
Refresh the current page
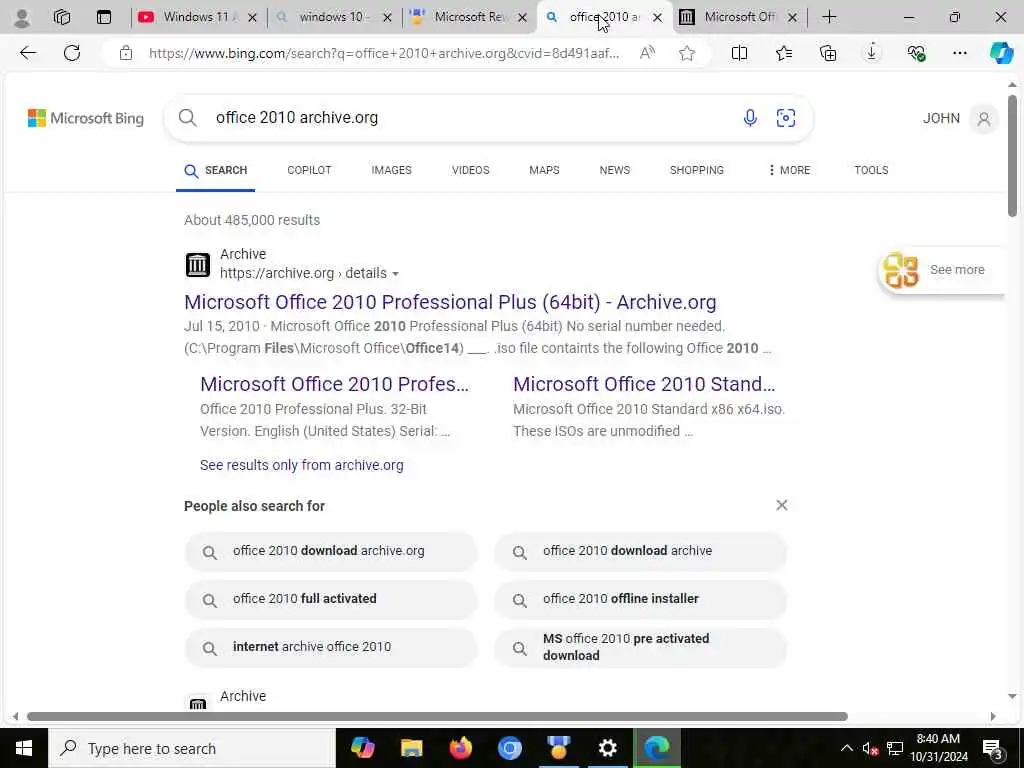click(x=72, y=53)
